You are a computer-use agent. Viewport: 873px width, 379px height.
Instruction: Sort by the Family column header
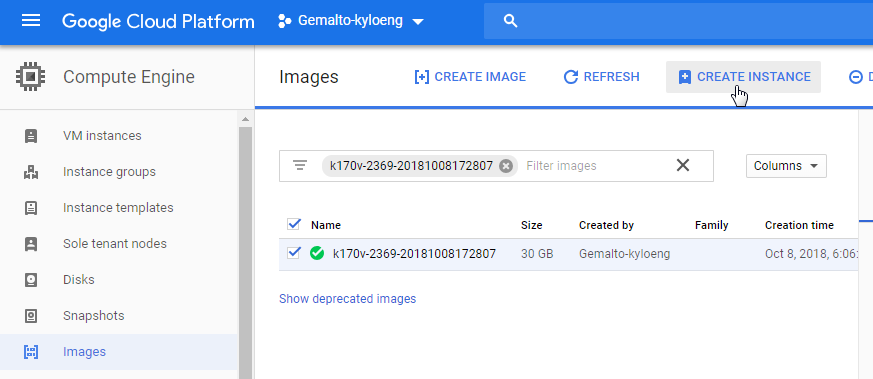pos(712,225)
